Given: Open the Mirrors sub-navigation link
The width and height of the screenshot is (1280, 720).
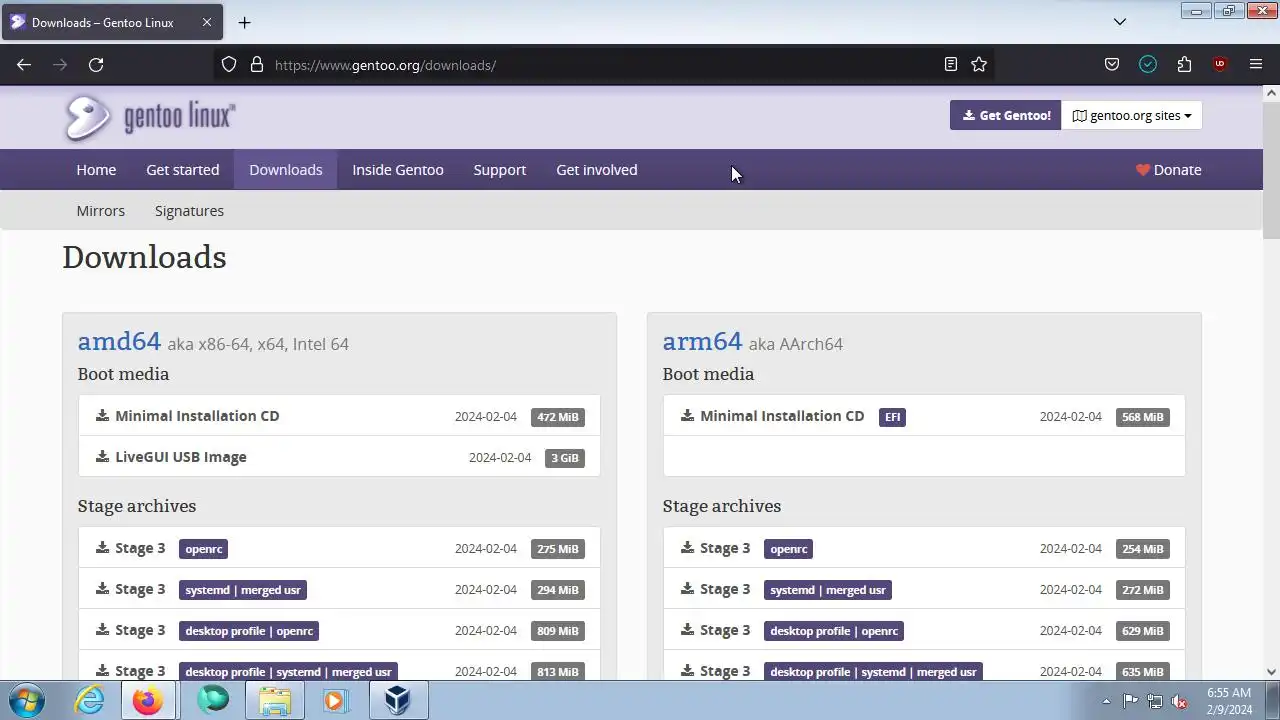Looking at the screenshot, I should tap(101, 211).
